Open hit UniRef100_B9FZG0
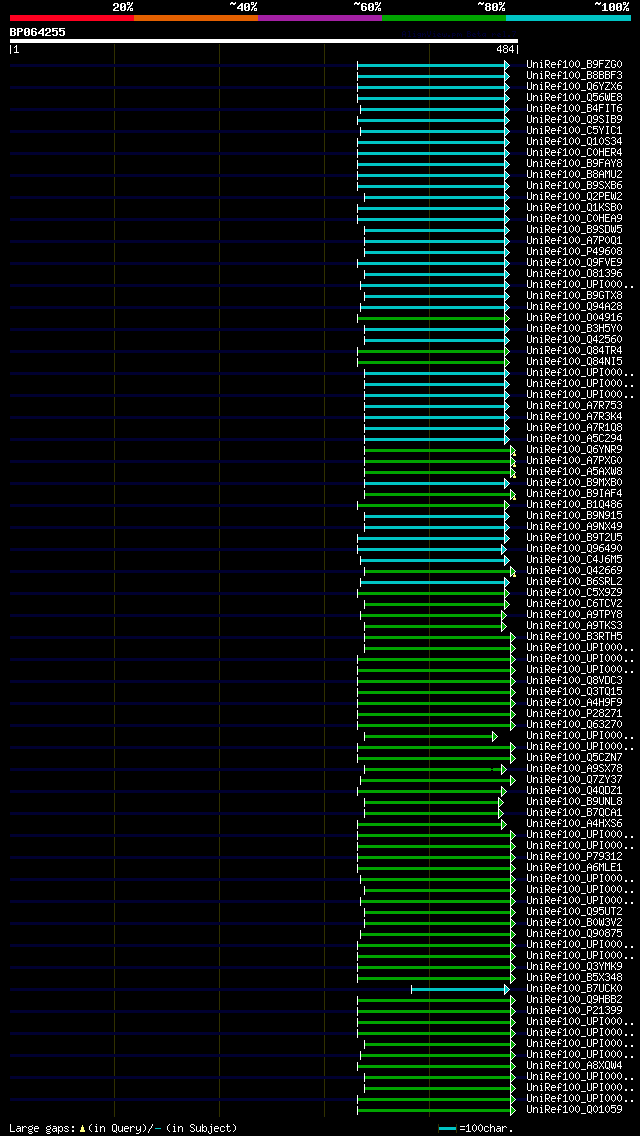Image resolution: width=640 pixels, height=1136 pixels. tap(574, 64)
